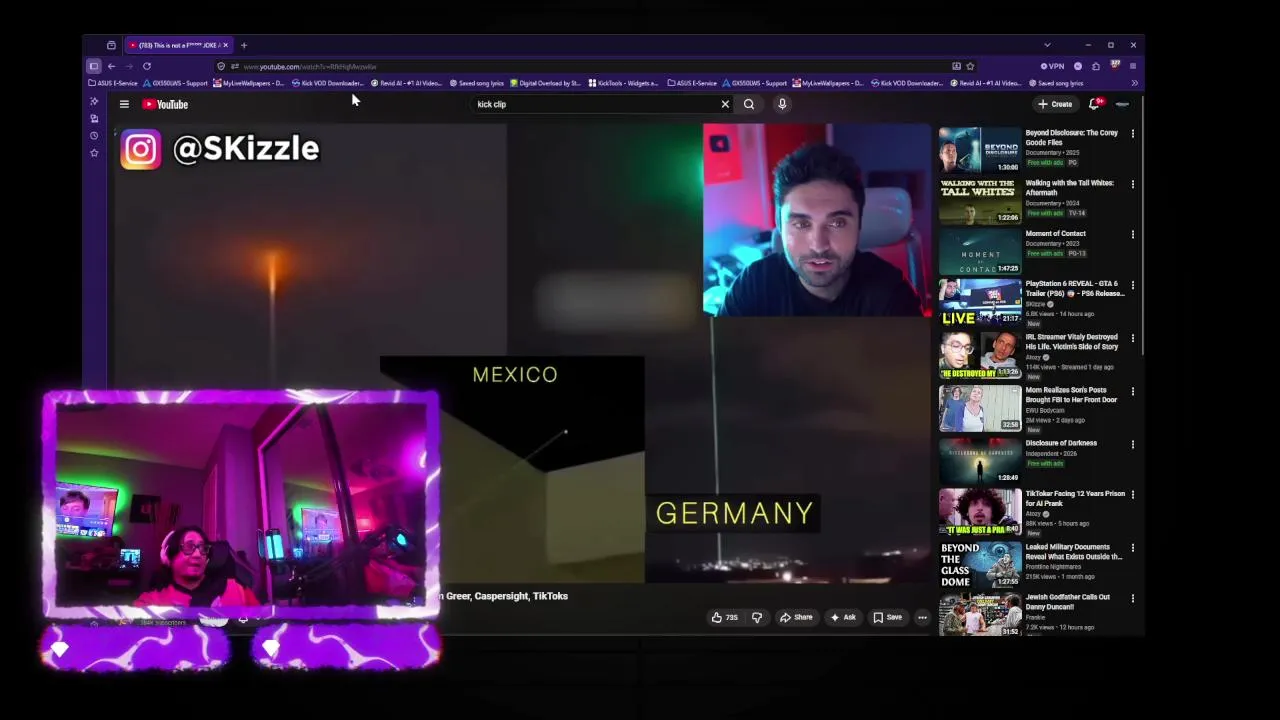Reload the page with the refresh icon
Image resolution: width=1280 pixels, height=720 pixels.
pyautogui.click(x=146, y=66)
